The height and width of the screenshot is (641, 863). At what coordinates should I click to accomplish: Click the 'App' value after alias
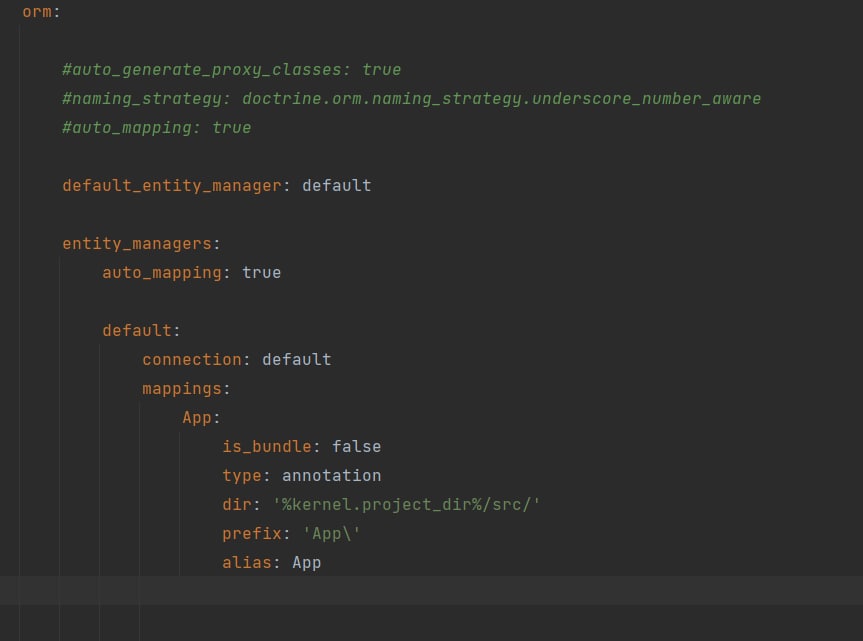click(x=307, y=563)
